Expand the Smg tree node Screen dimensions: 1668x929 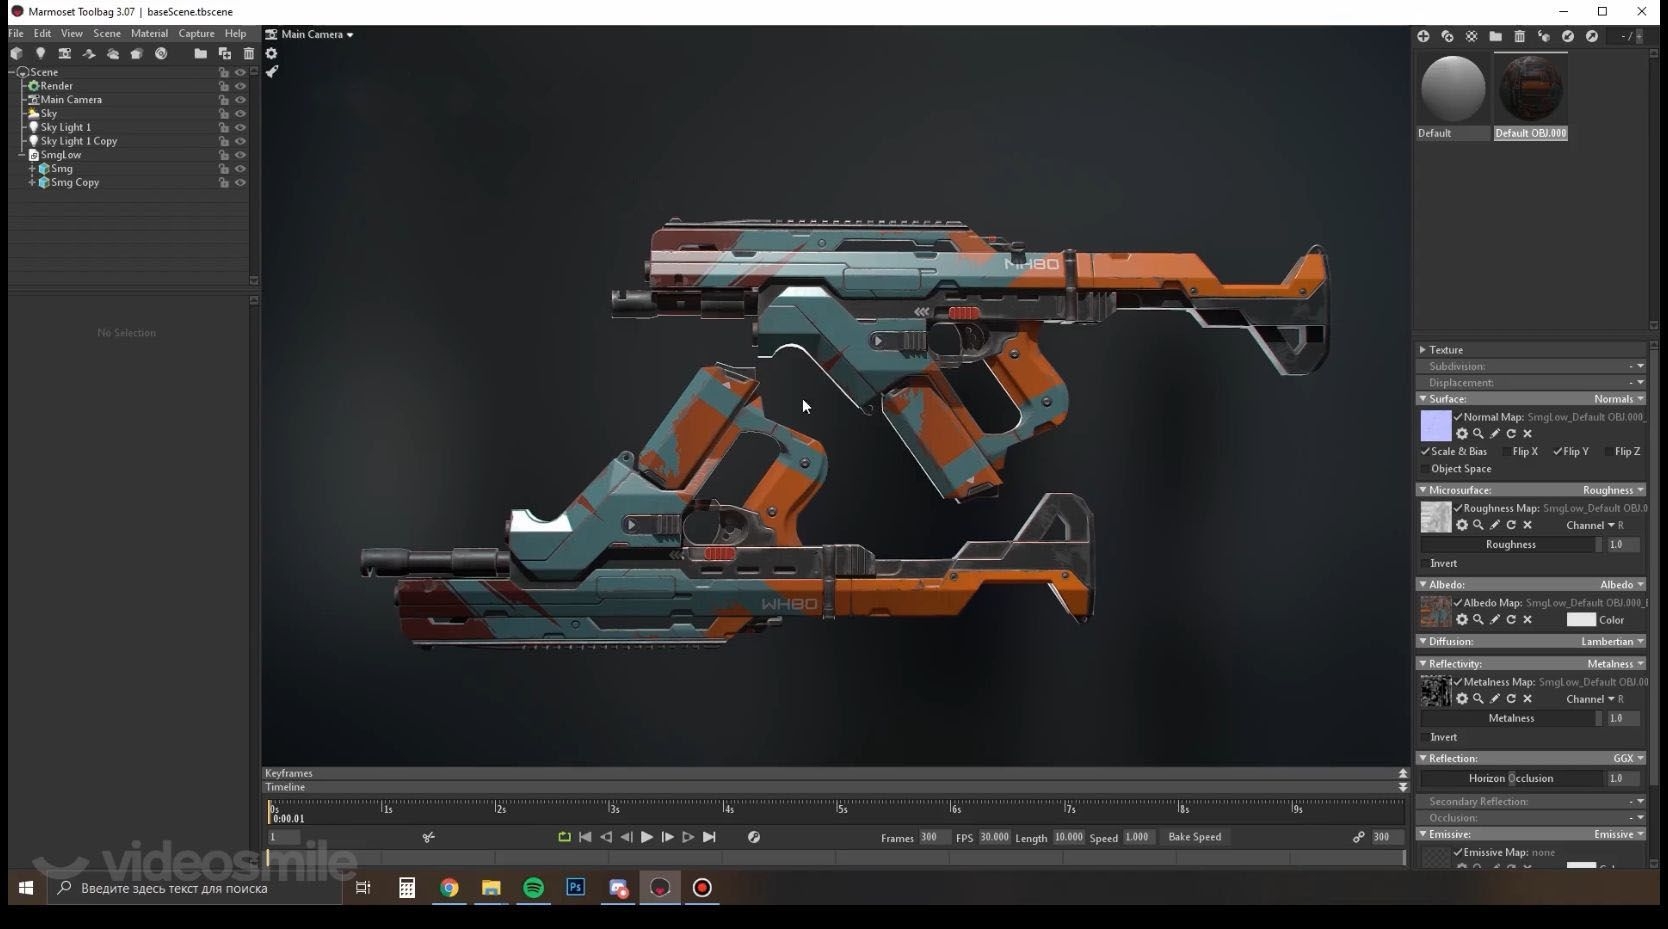coord(32,169)
